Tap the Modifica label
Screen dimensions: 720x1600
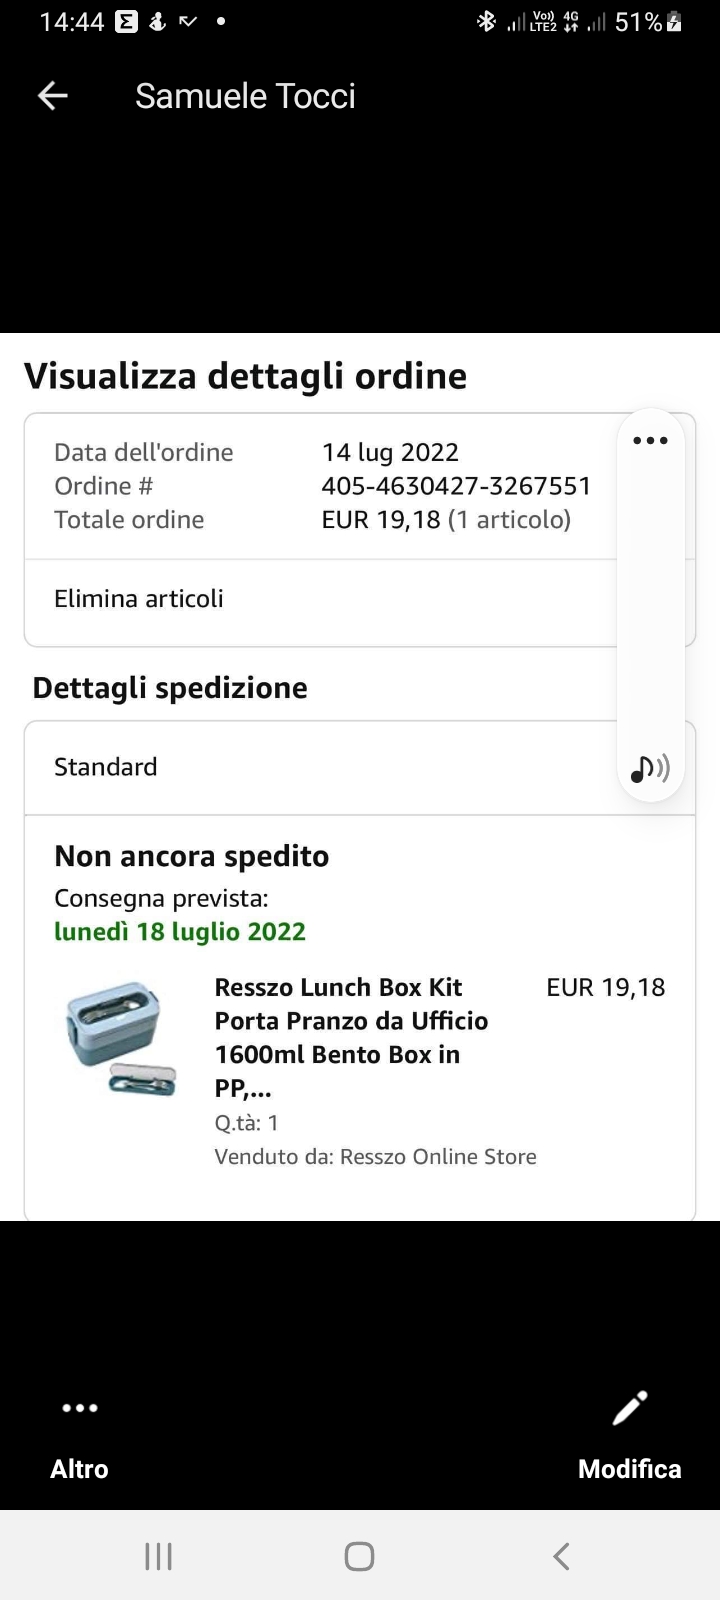click(x=630, y=1469)
